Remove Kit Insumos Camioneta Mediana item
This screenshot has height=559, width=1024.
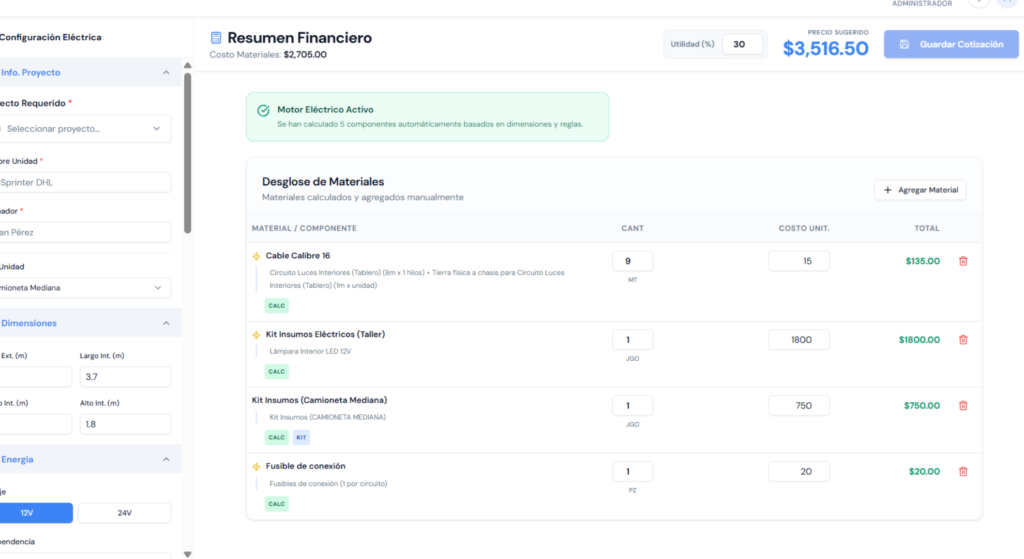coord(963,406)
